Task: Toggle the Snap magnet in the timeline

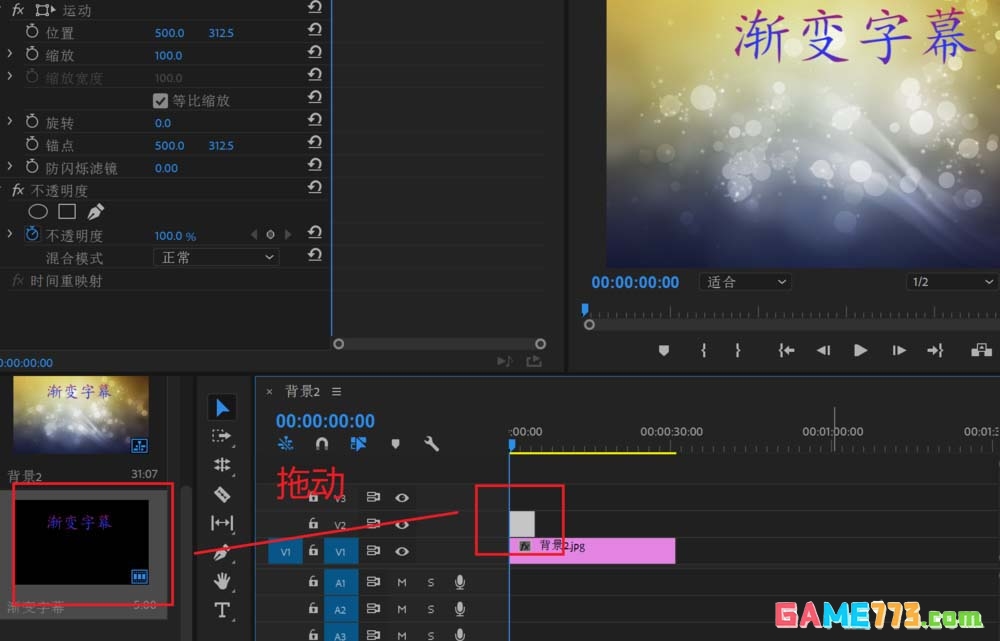Action: (x=321, y=444)
